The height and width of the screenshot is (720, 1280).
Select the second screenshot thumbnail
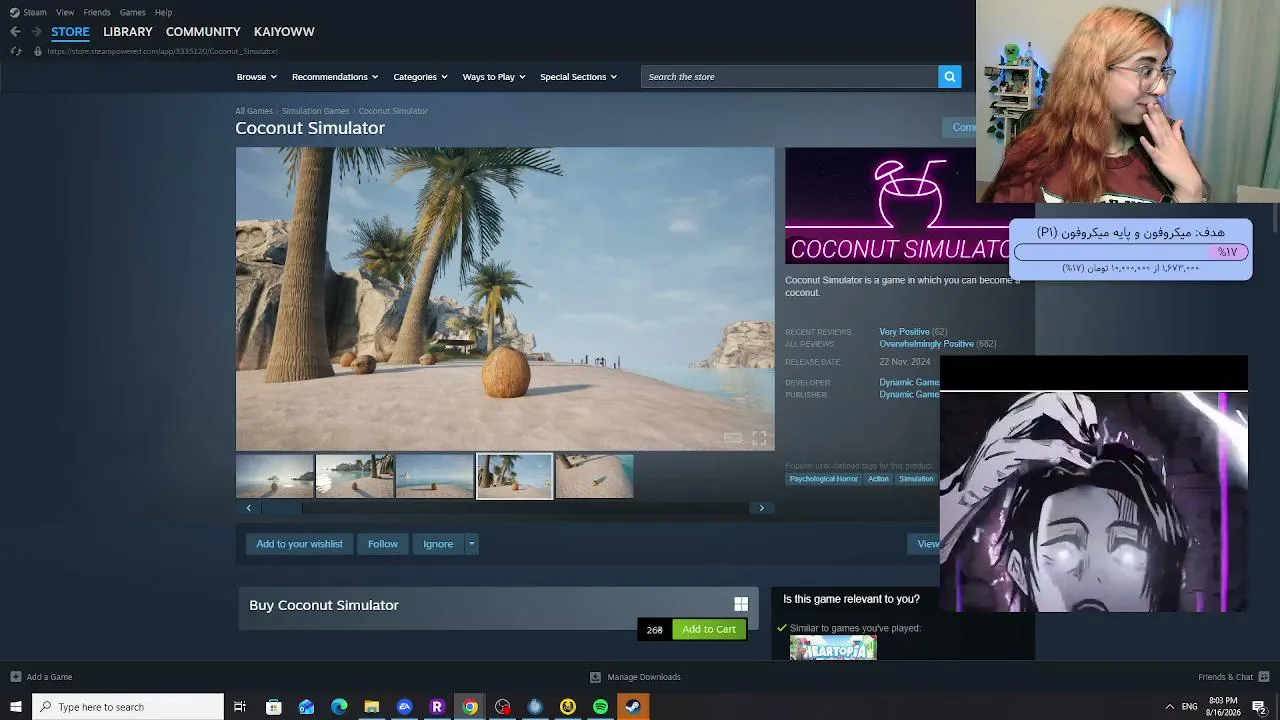coord(354,476)
